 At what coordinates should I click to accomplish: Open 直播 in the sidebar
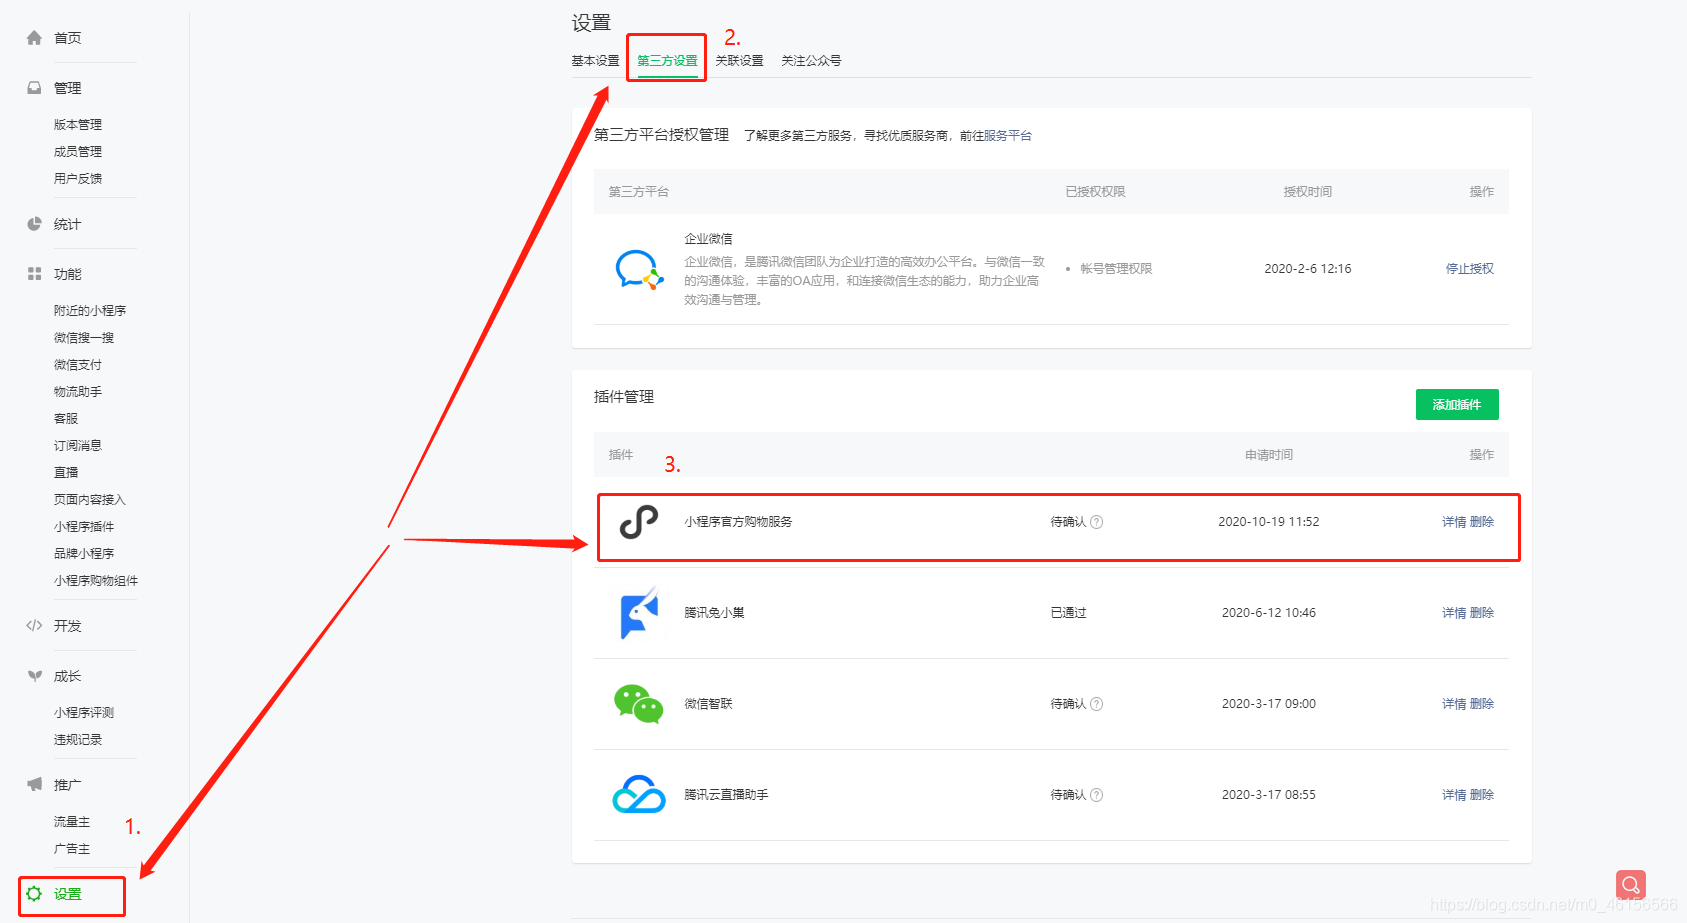[66, 473]
